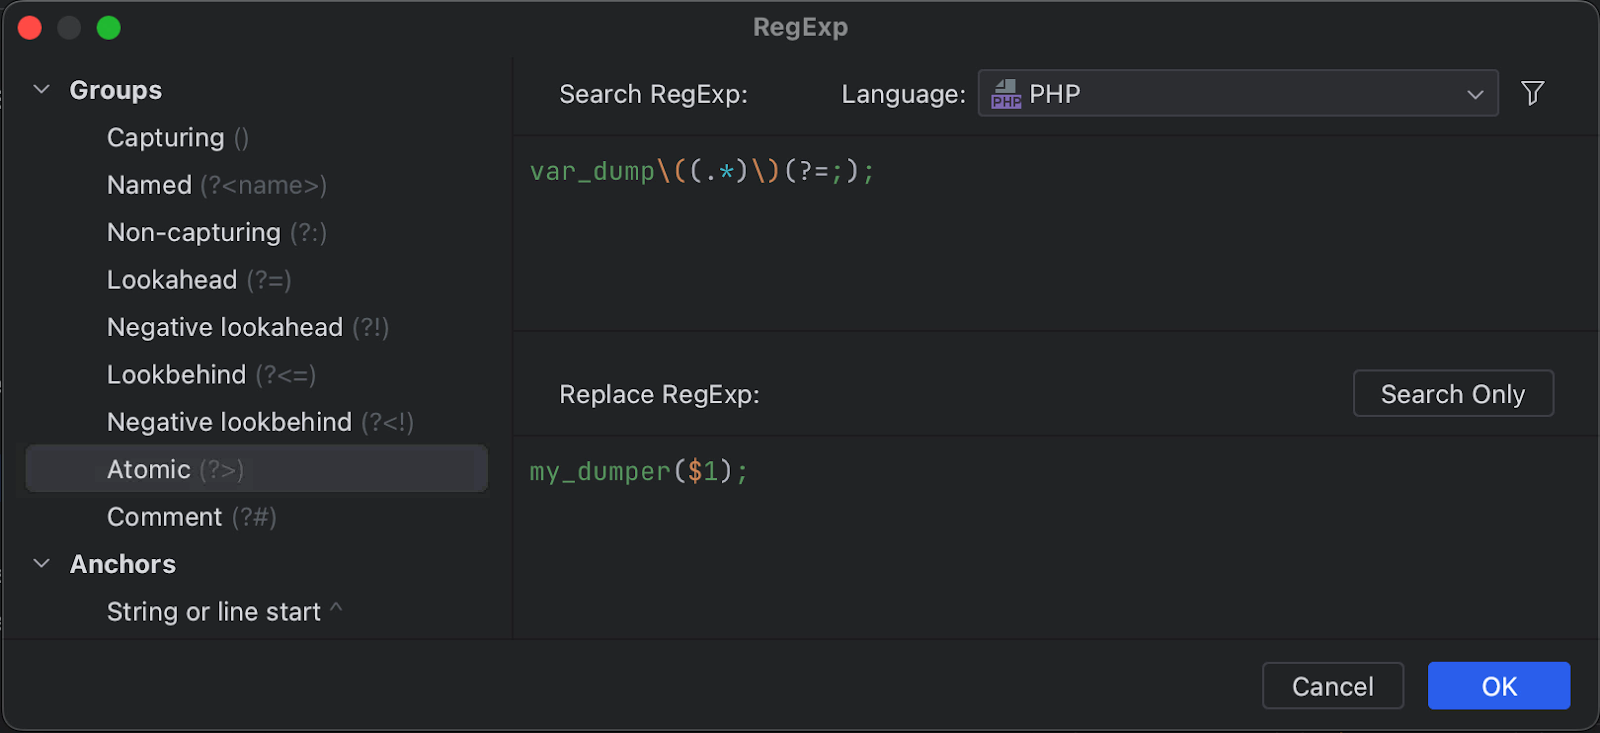Click the Search Only button
The image size is (1600, 733).
[1453, 394]
